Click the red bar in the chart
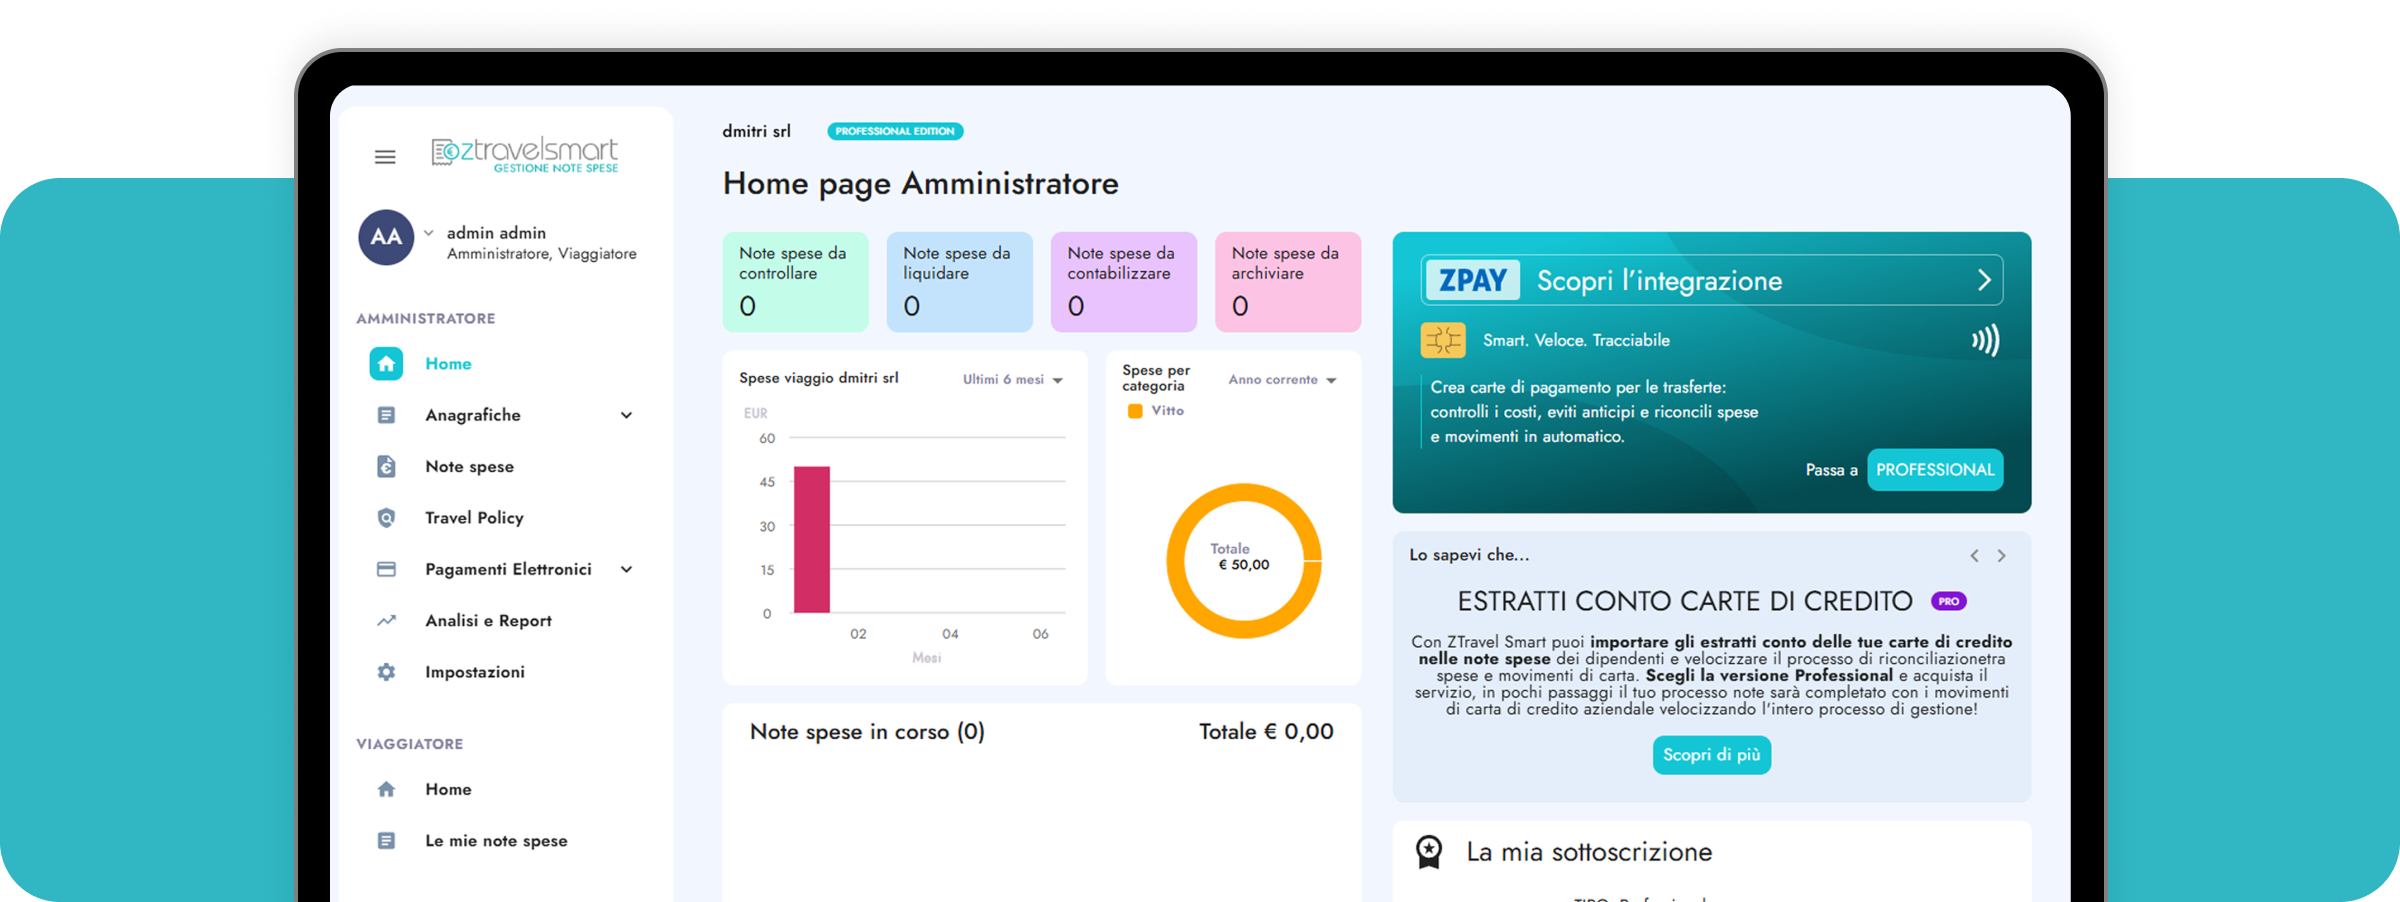 coord(812,539)
